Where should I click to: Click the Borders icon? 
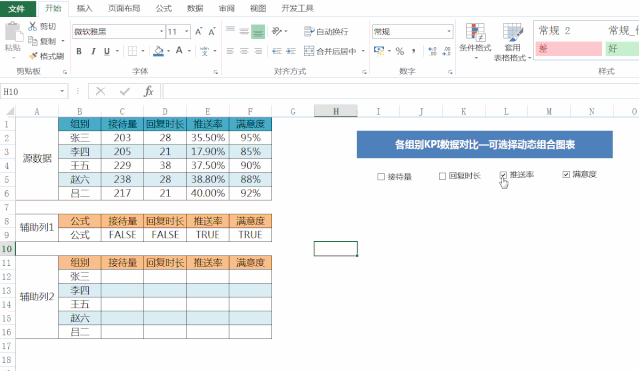point(132,51)
